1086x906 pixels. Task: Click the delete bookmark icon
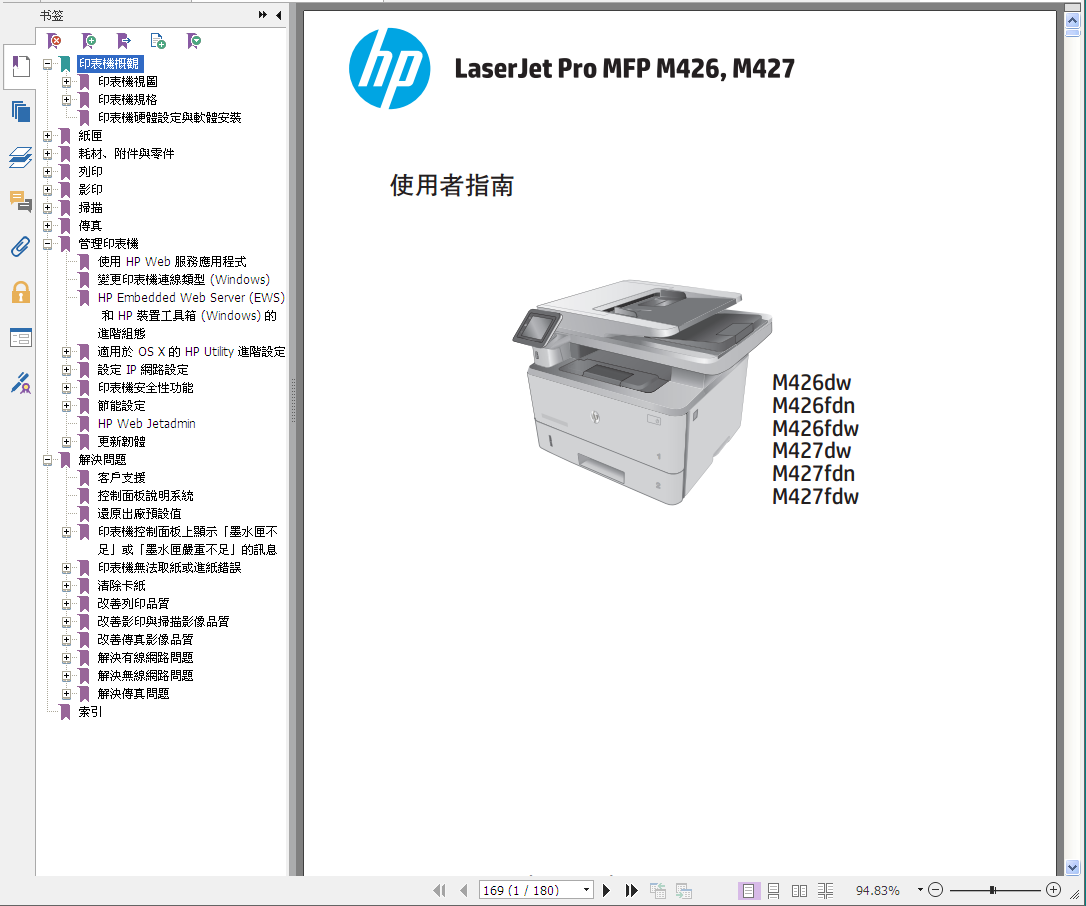[x=54, y=42]
